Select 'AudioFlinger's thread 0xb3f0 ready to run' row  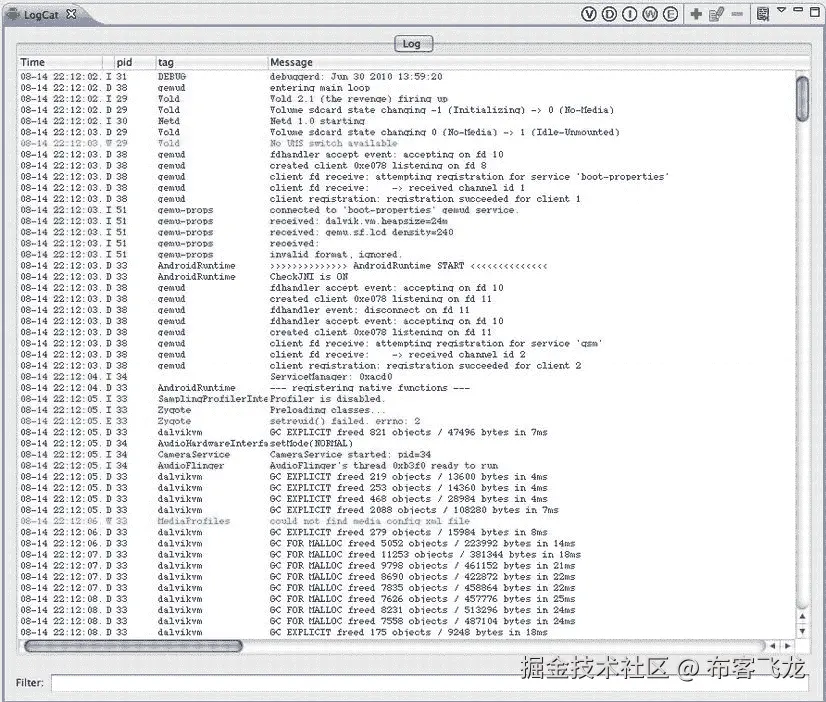click(x=406, y=466)
